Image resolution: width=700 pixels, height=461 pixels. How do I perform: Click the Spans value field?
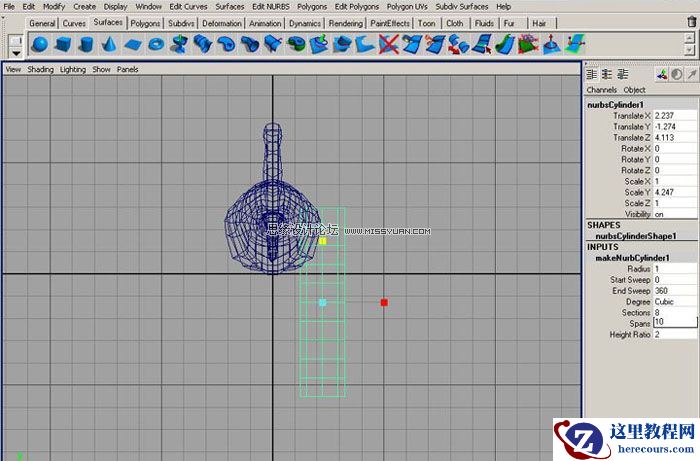(x=675, y=322)
